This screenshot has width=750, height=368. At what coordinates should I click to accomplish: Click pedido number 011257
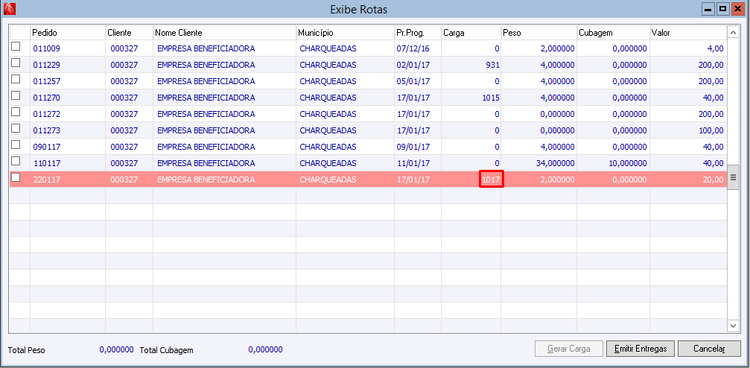46,81
